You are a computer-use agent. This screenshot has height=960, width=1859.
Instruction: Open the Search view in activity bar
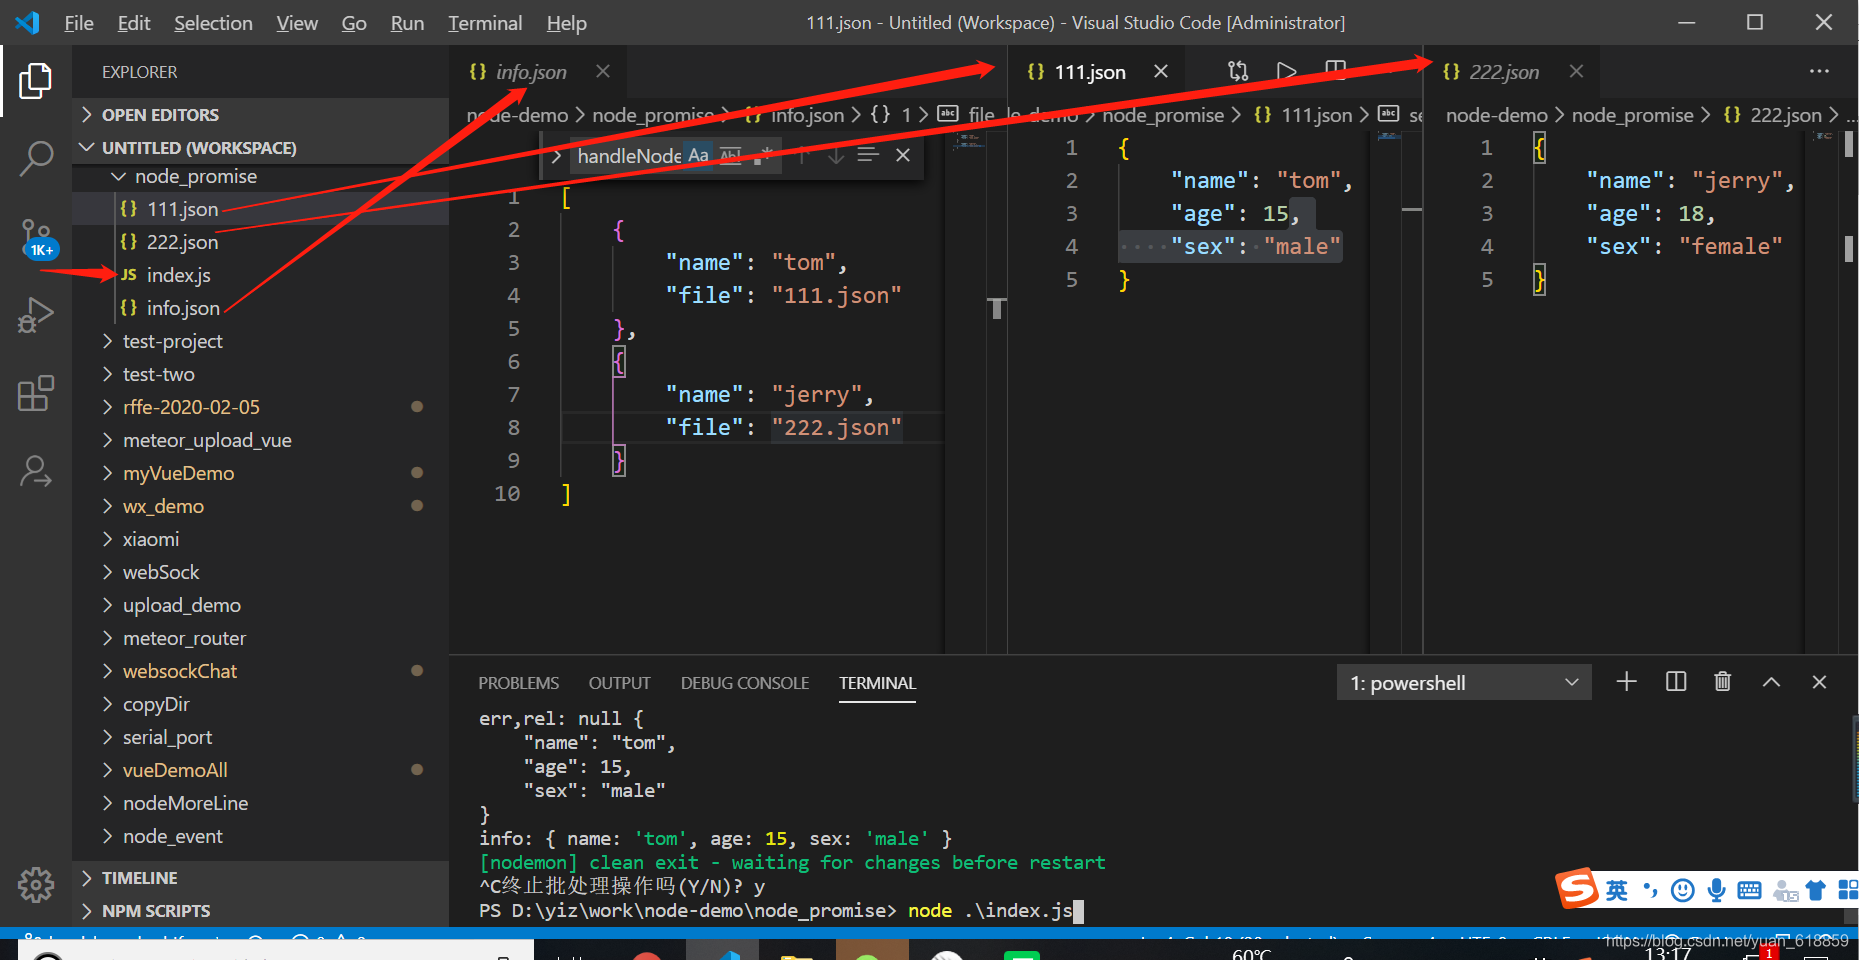click(x=36, y=158)
